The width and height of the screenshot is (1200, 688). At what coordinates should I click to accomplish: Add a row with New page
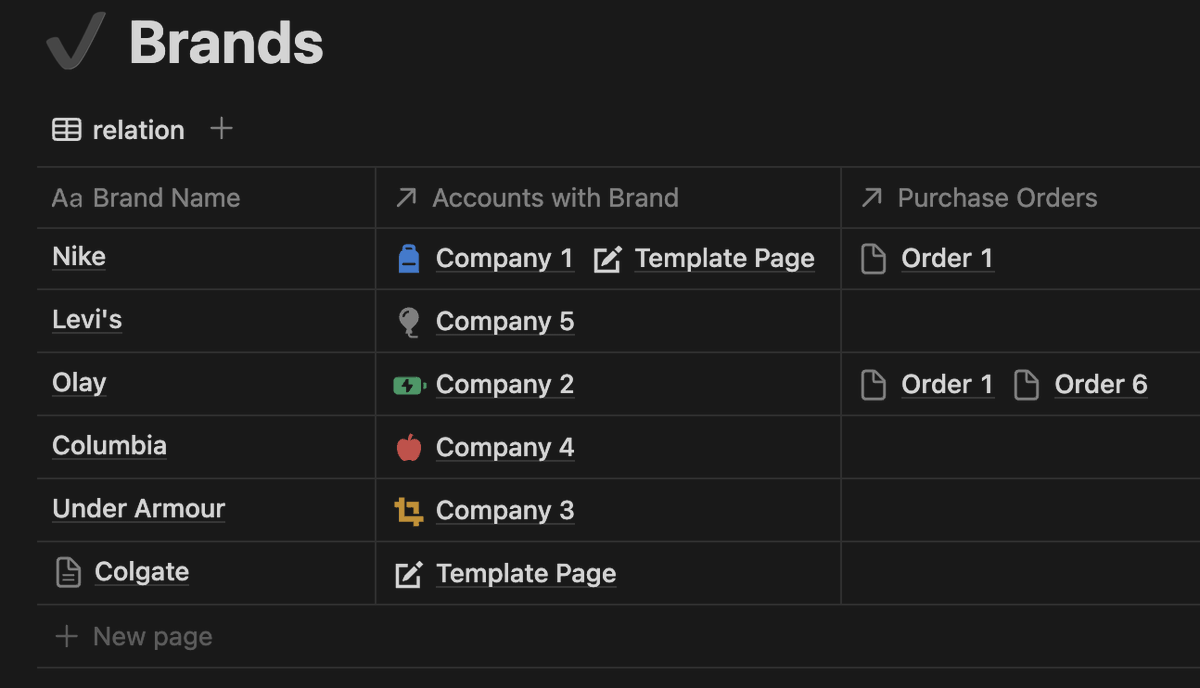[x=152, y=637]
